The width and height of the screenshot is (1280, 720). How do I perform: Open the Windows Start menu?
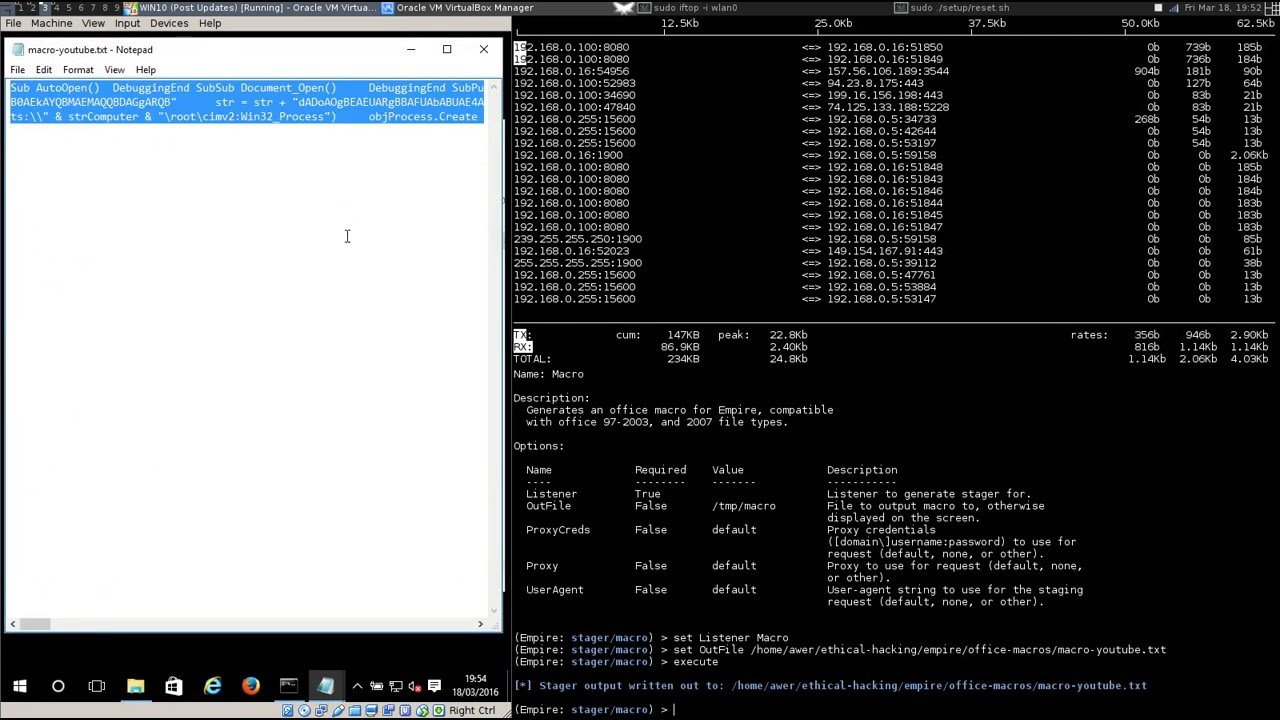tap(19, 686)
